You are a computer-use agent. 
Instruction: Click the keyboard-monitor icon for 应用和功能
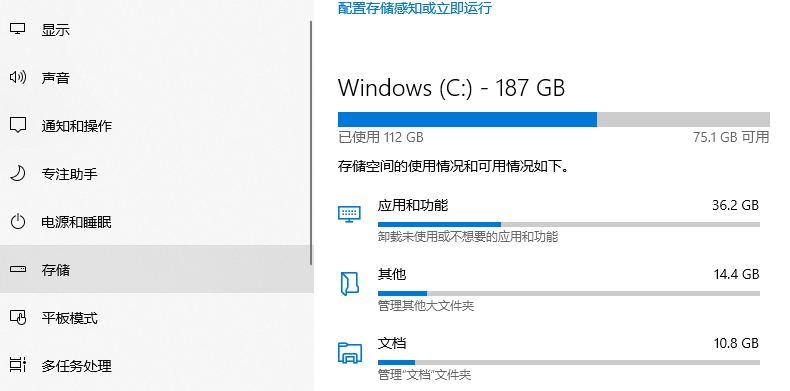point(349,214)
